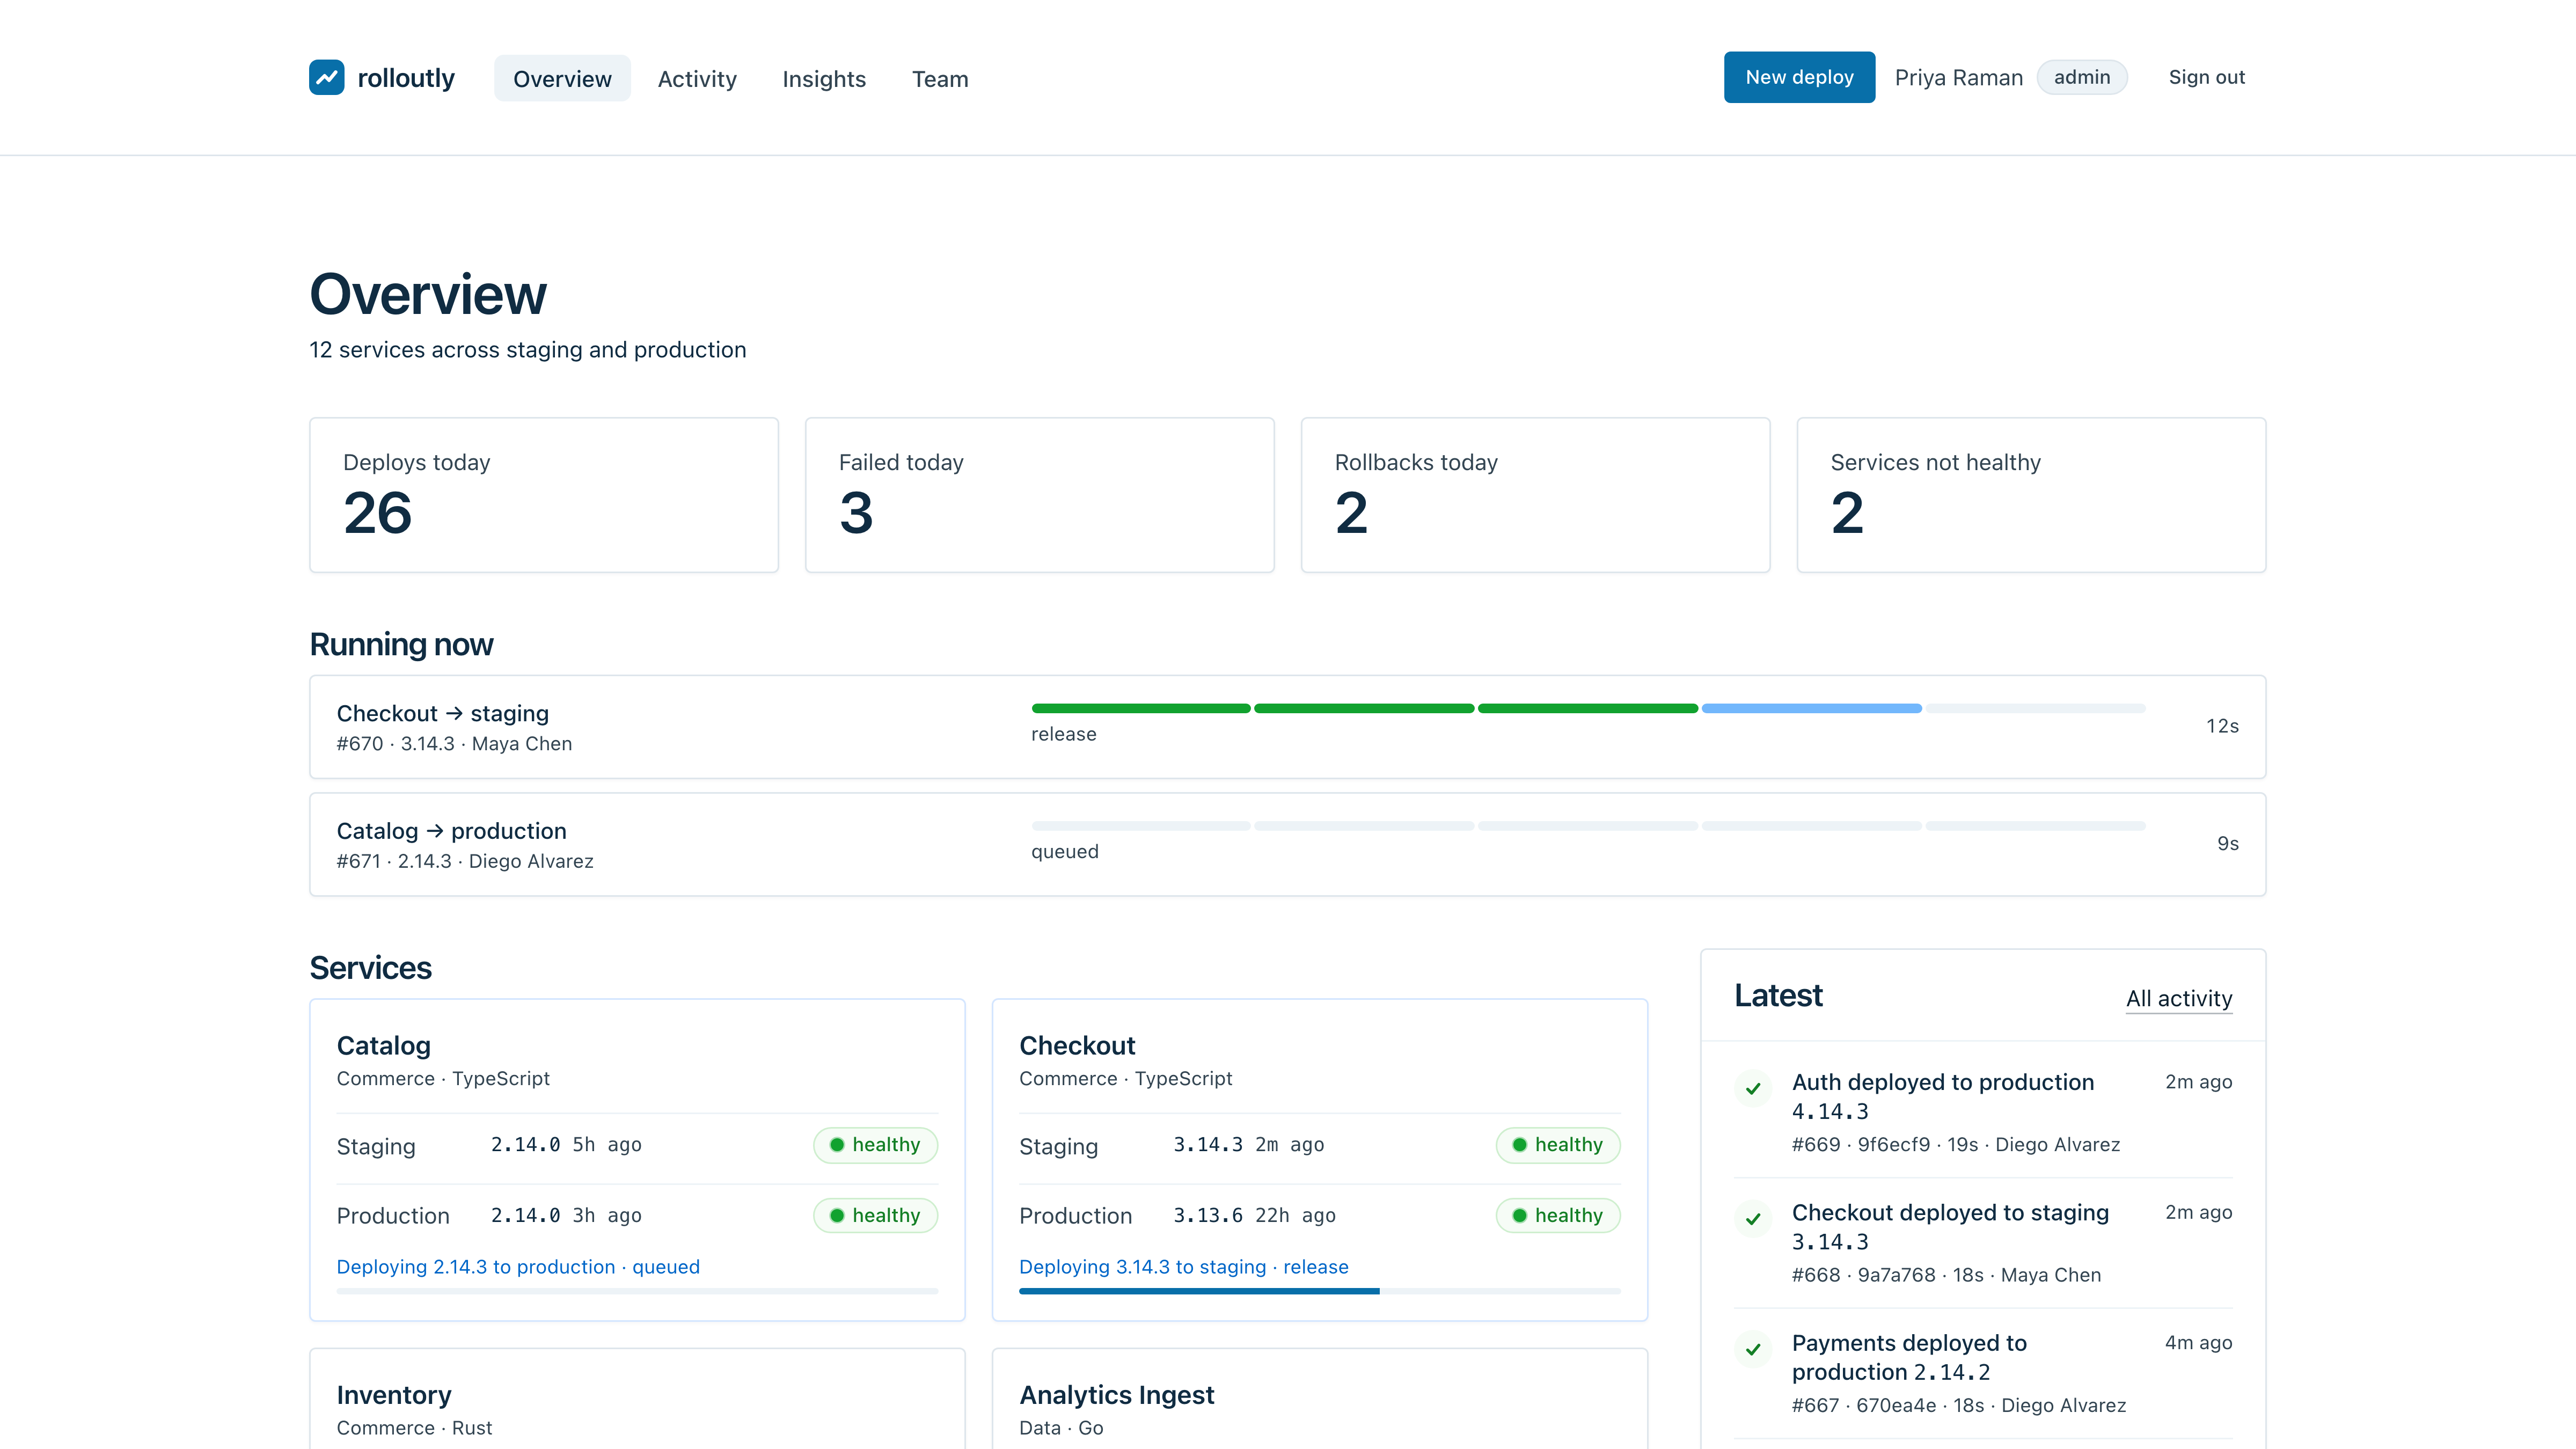This screenshot has height=1449, width=2576.
Task: Click the #670 · 3.14.3 · Maya Chen text
Action: point(454,744)
